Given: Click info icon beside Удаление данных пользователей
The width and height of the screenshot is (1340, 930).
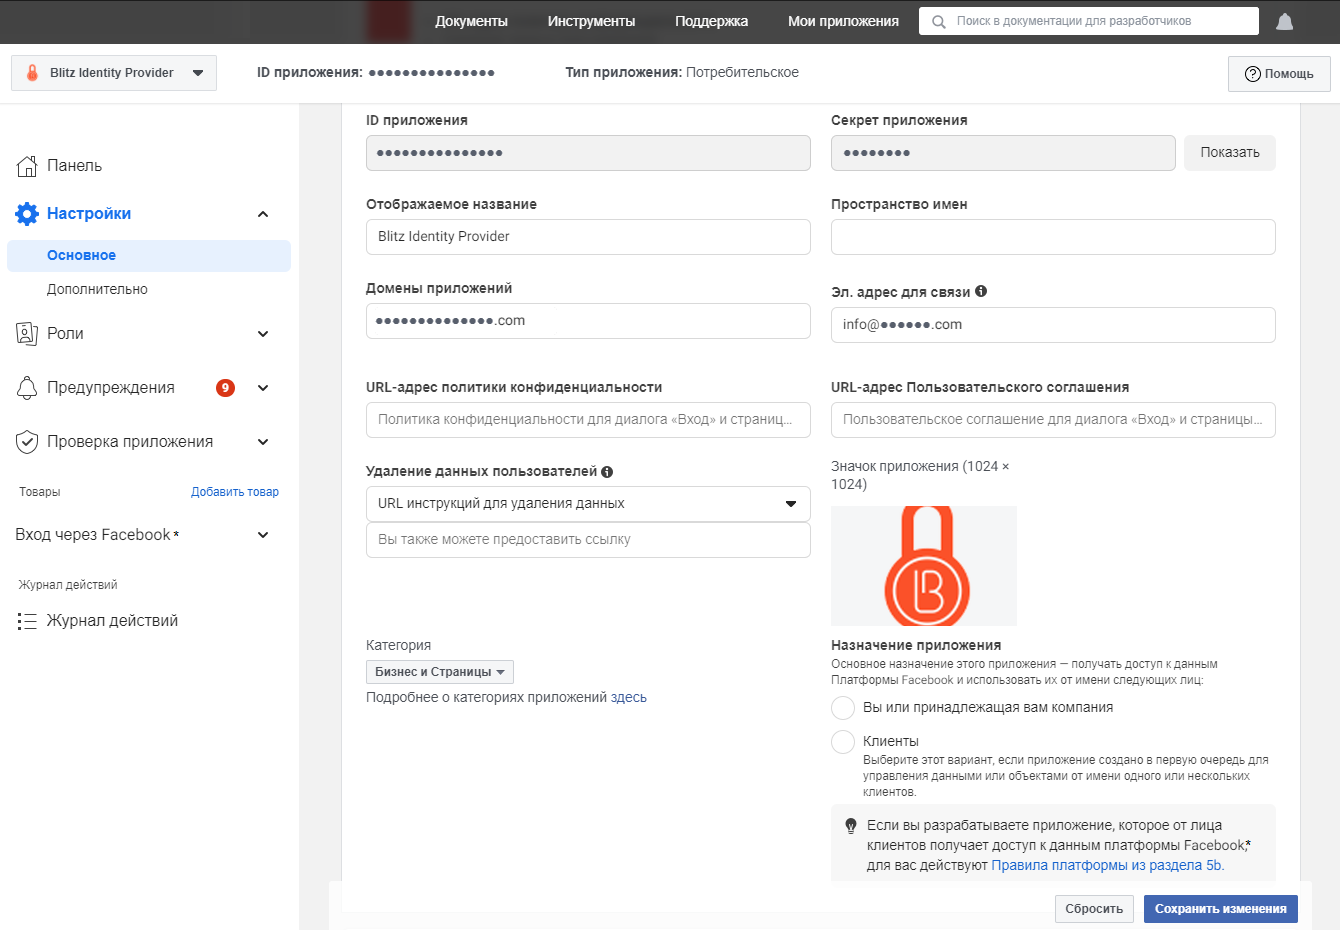Looking at the screenshot, I should click(607, 472).
